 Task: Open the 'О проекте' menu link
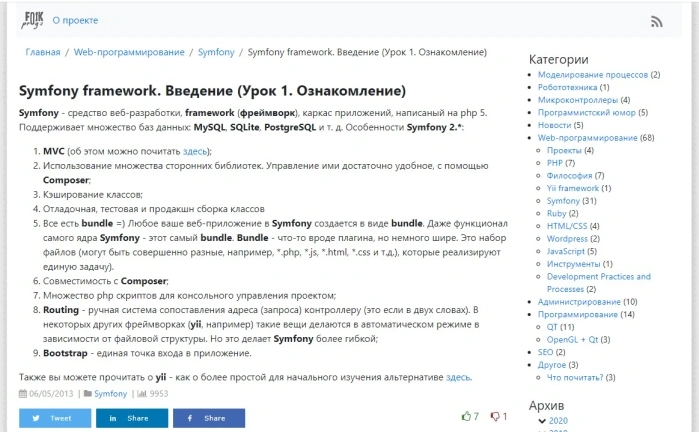click(75, 21)
